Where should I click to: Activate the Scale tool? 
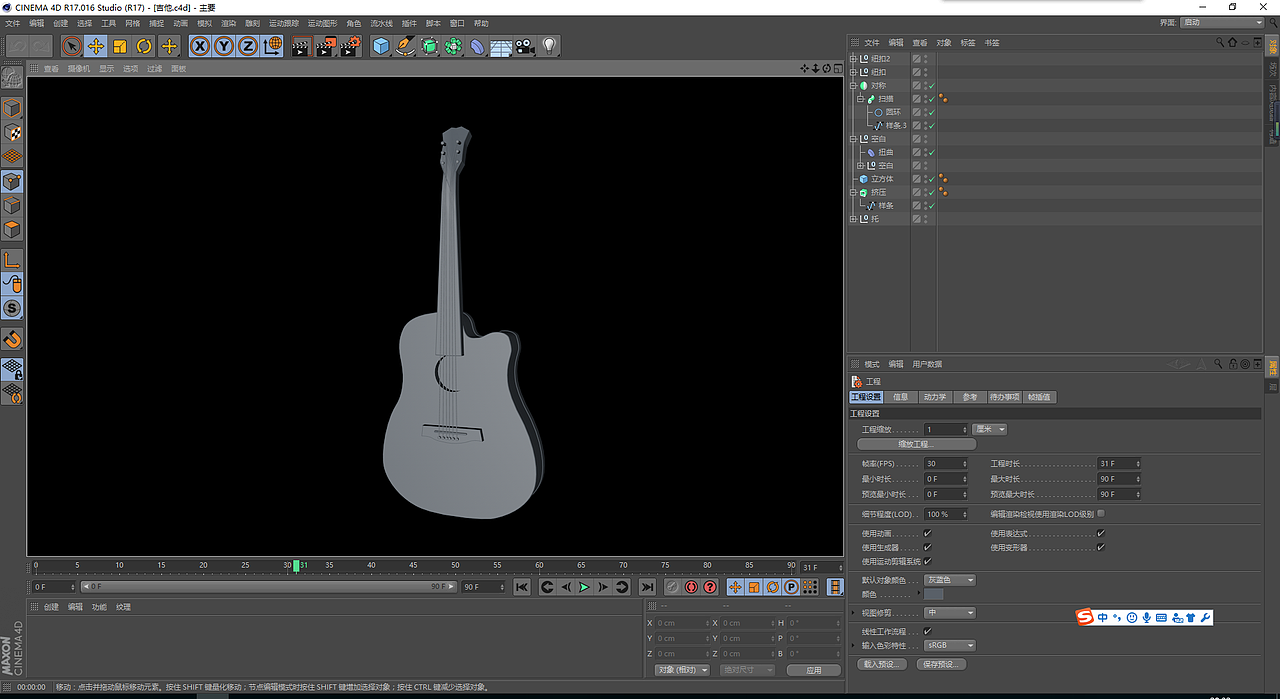click(120, 46)
